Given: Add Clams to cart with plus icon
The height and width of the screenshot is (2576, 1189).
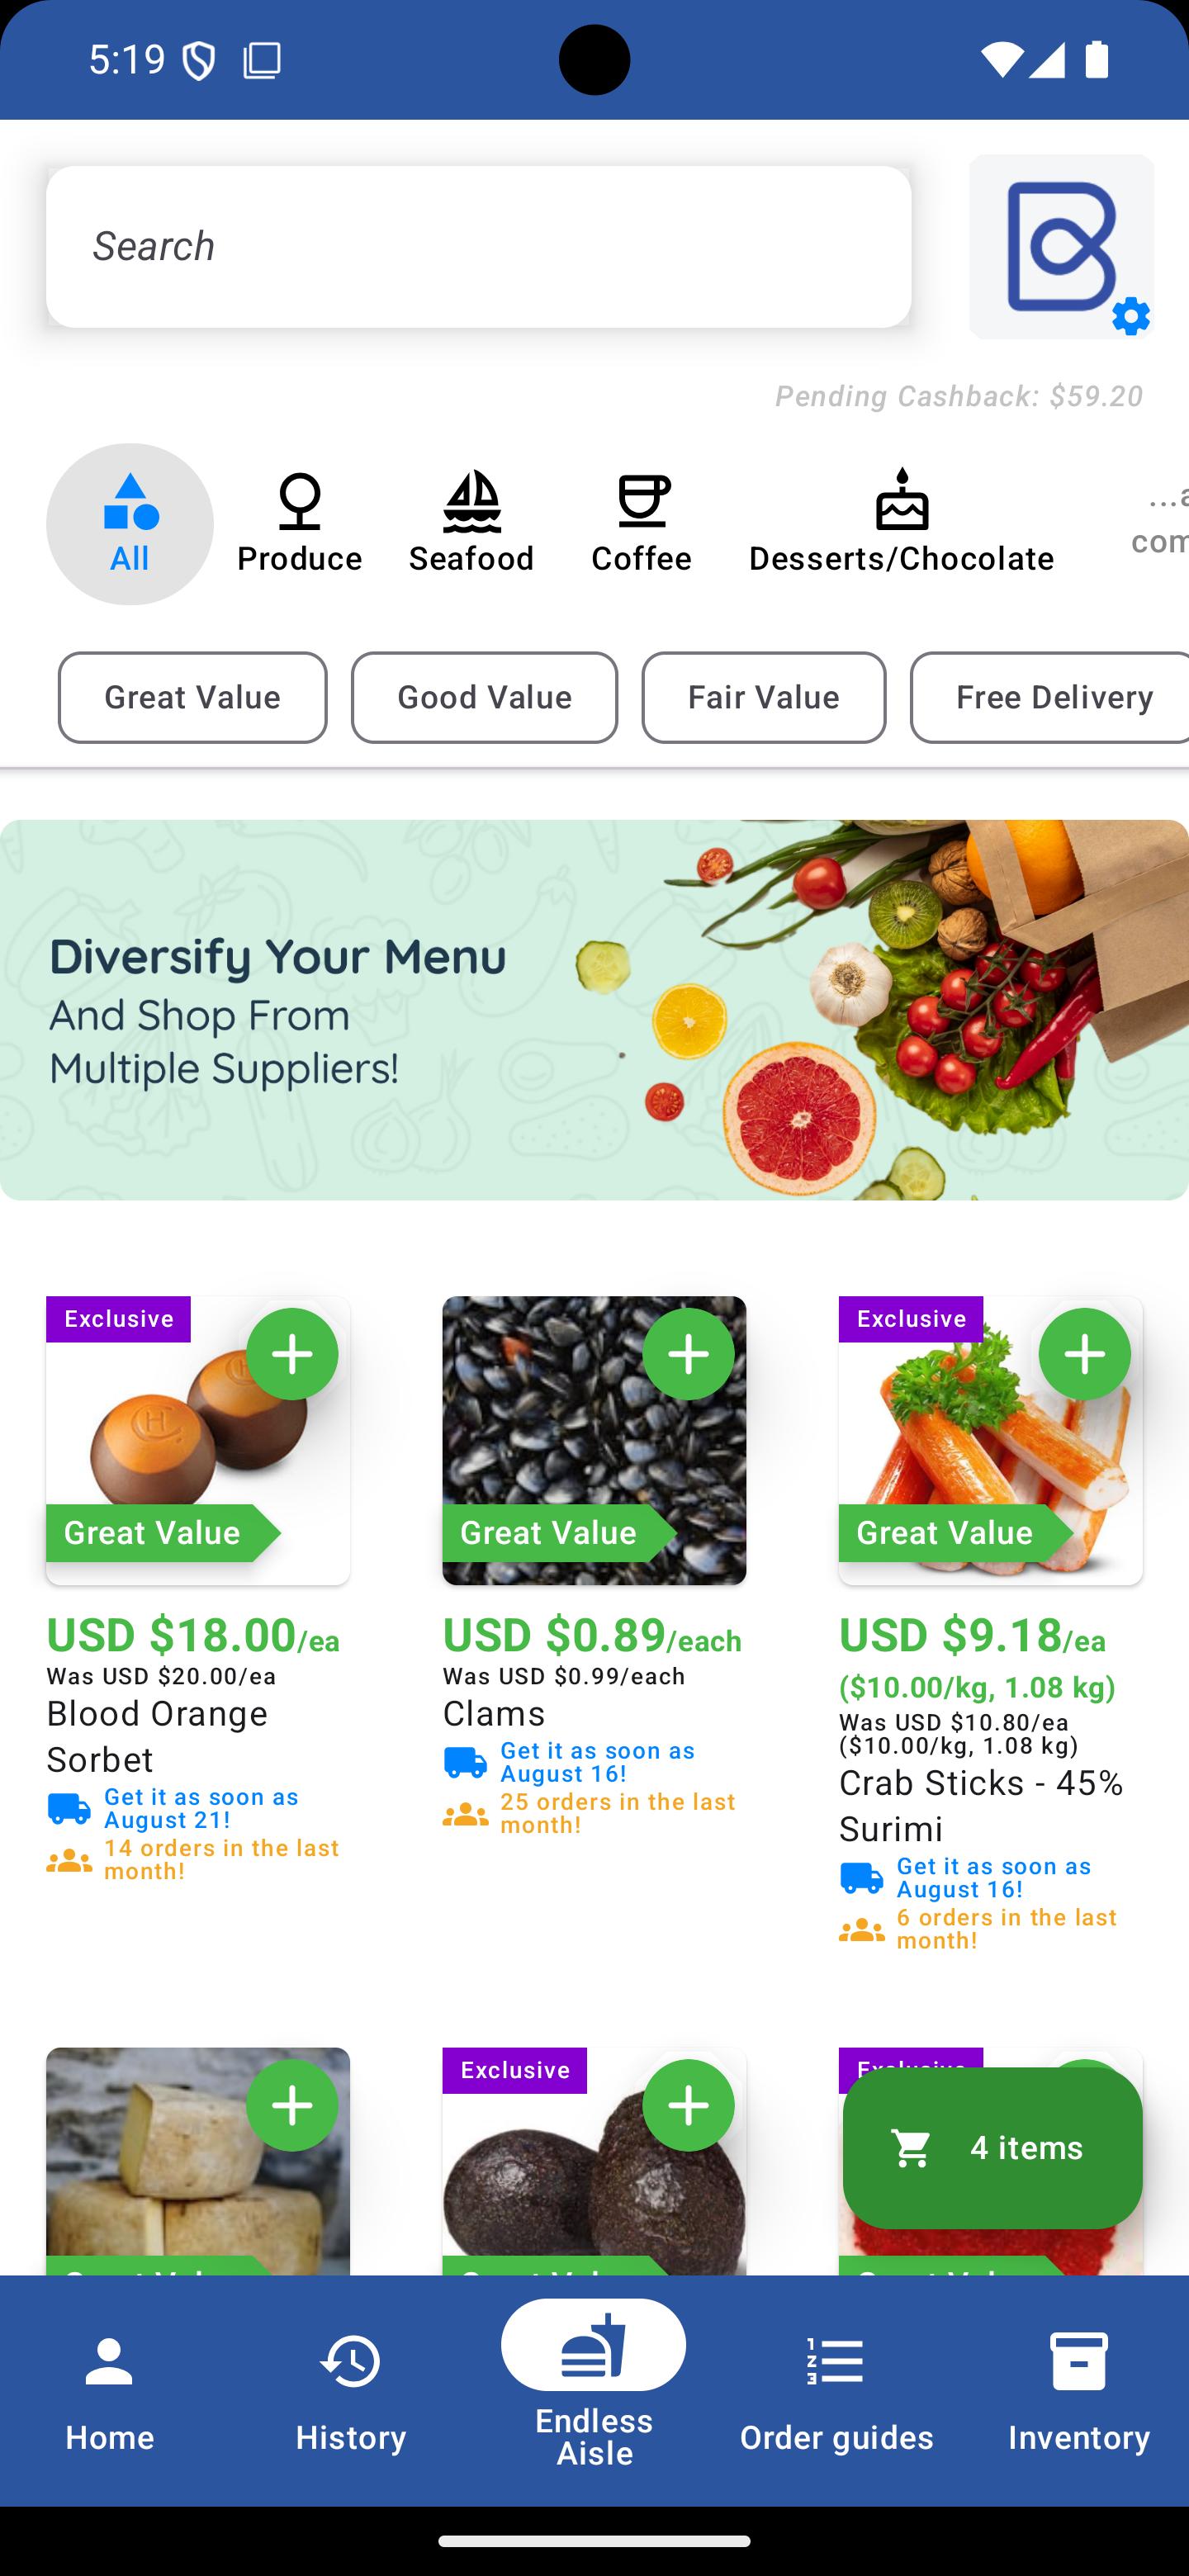Looking at the screenshot, I should click(688, 1354).
